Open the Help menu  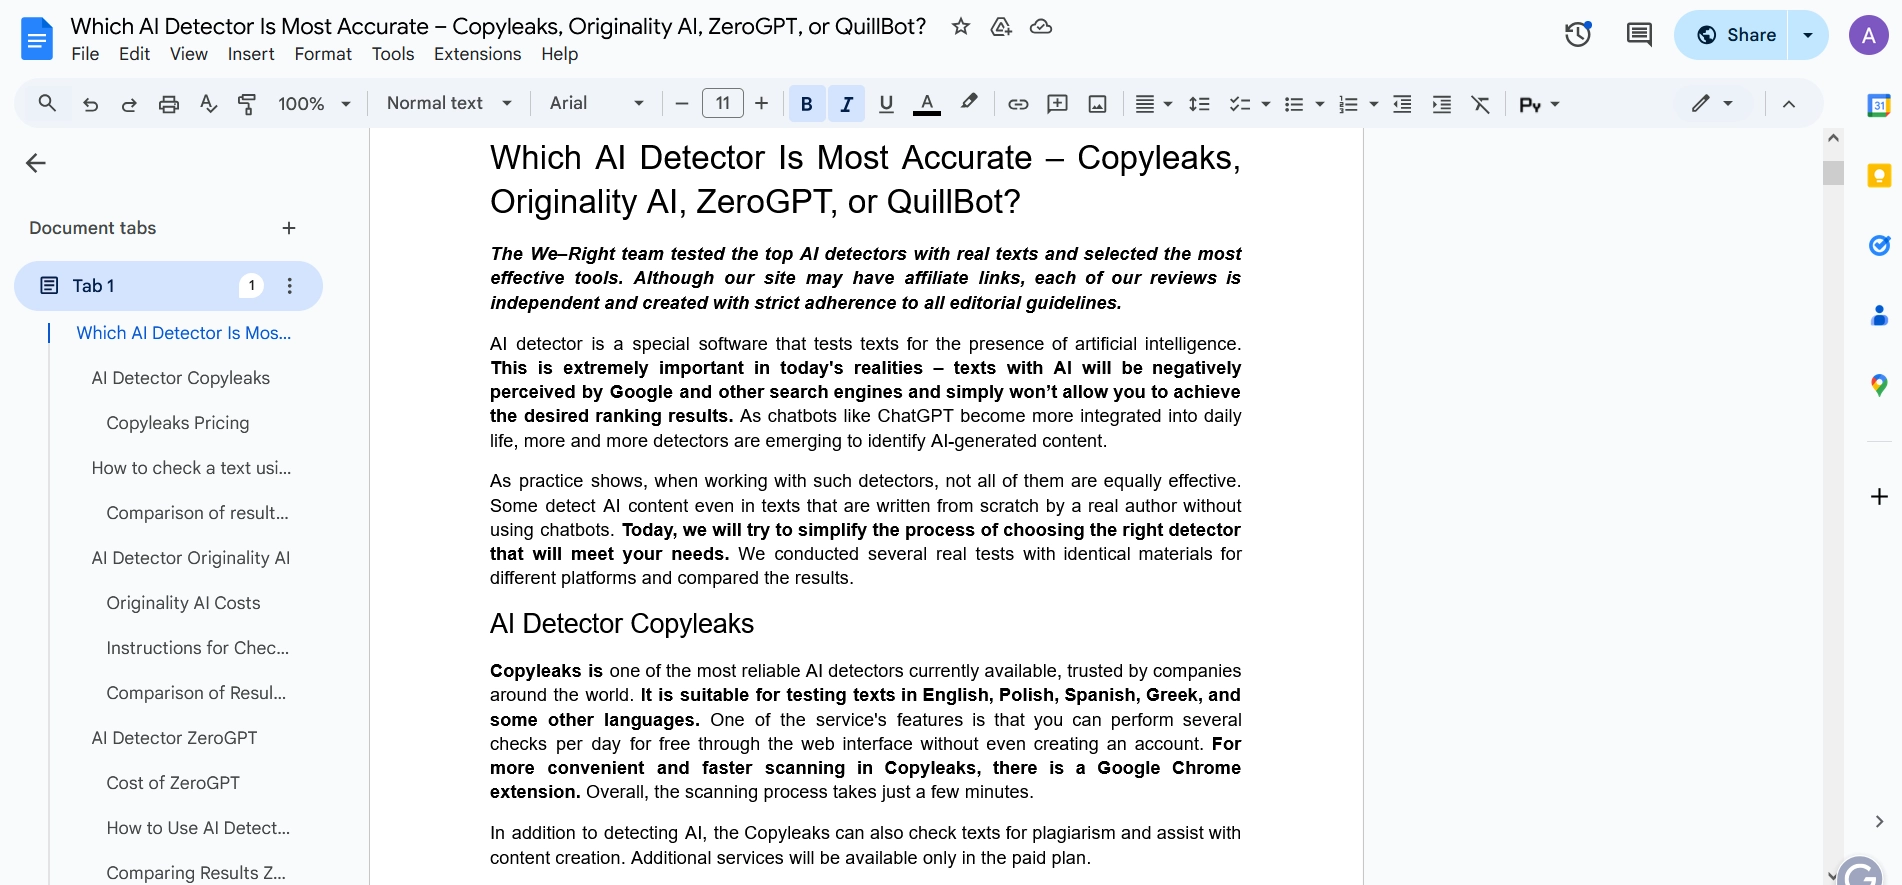coord(560,54)
